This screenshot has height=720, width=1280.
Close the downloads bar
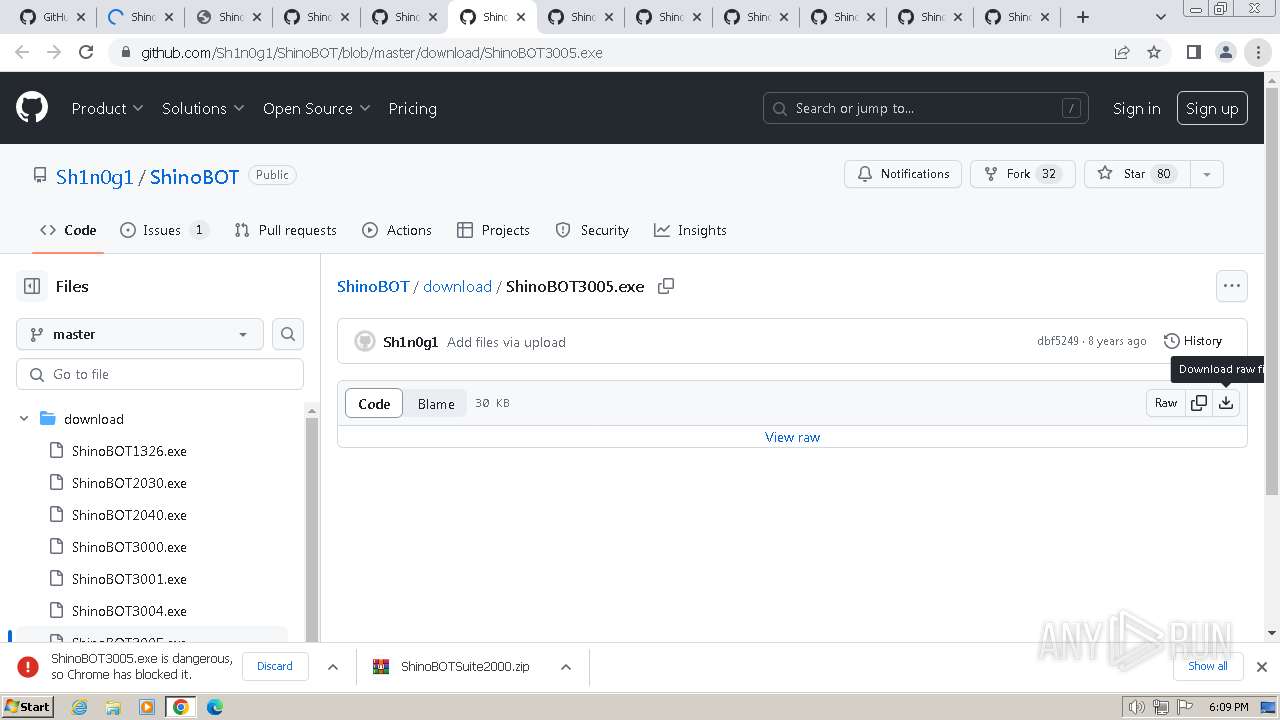point(1262,667)
